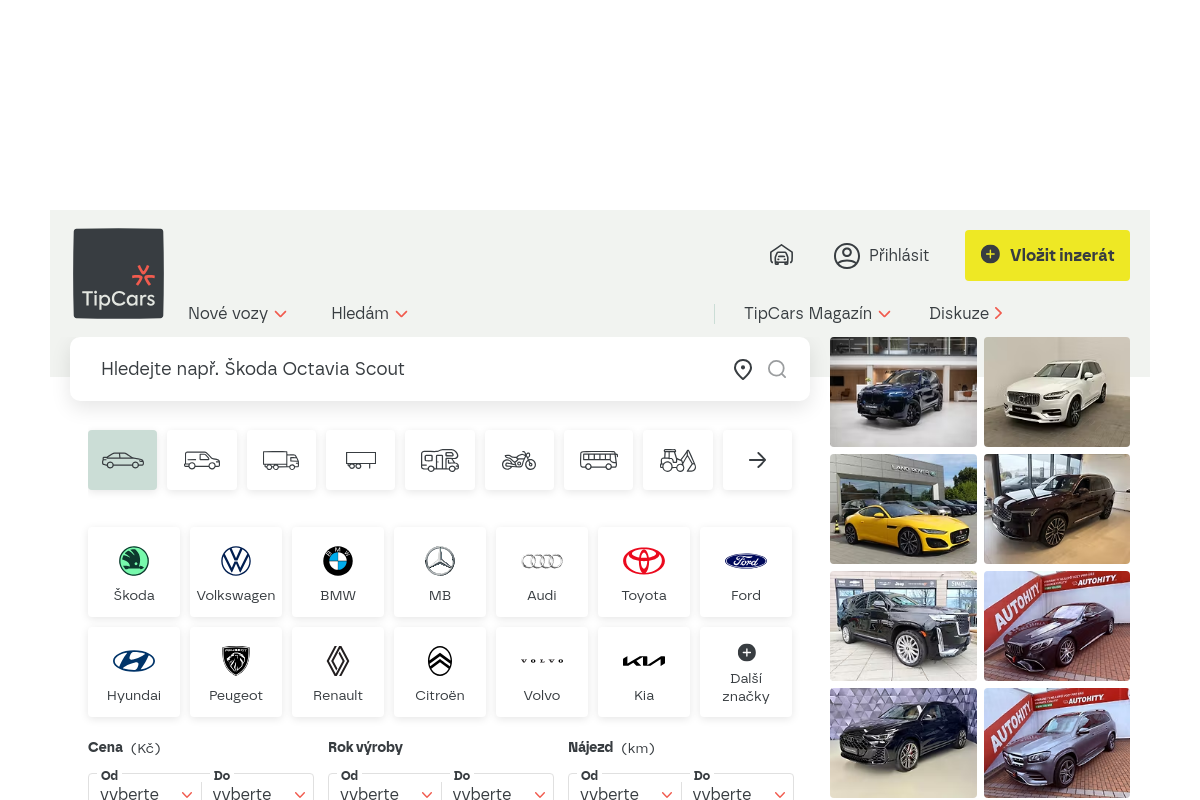Select the trucks category icon

281,460
